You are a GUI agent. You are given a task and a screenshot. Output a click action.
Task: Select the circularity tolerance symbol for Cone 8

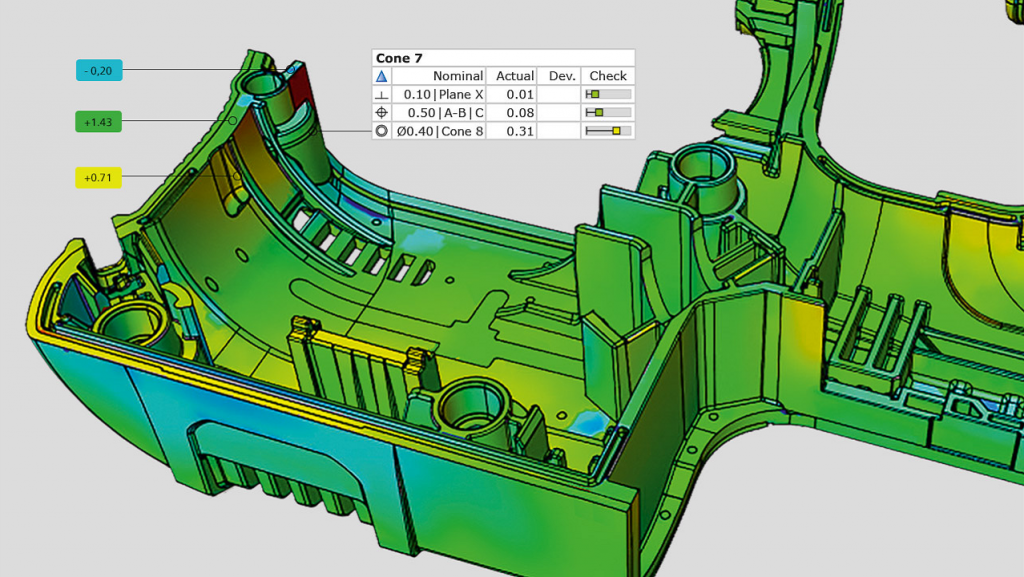[381, 132]
